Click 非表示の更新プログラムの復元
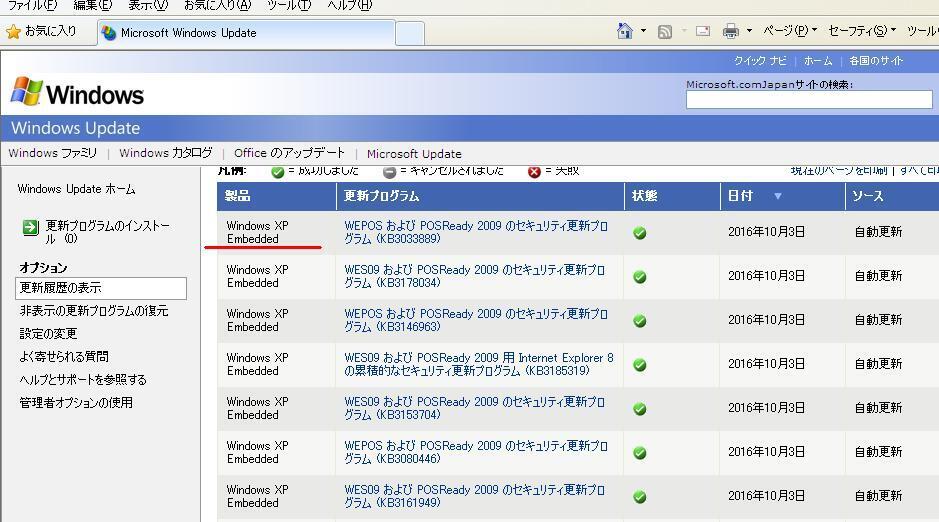Image resolution: width=939 pixels, height=522 pixels. point(93,311)
